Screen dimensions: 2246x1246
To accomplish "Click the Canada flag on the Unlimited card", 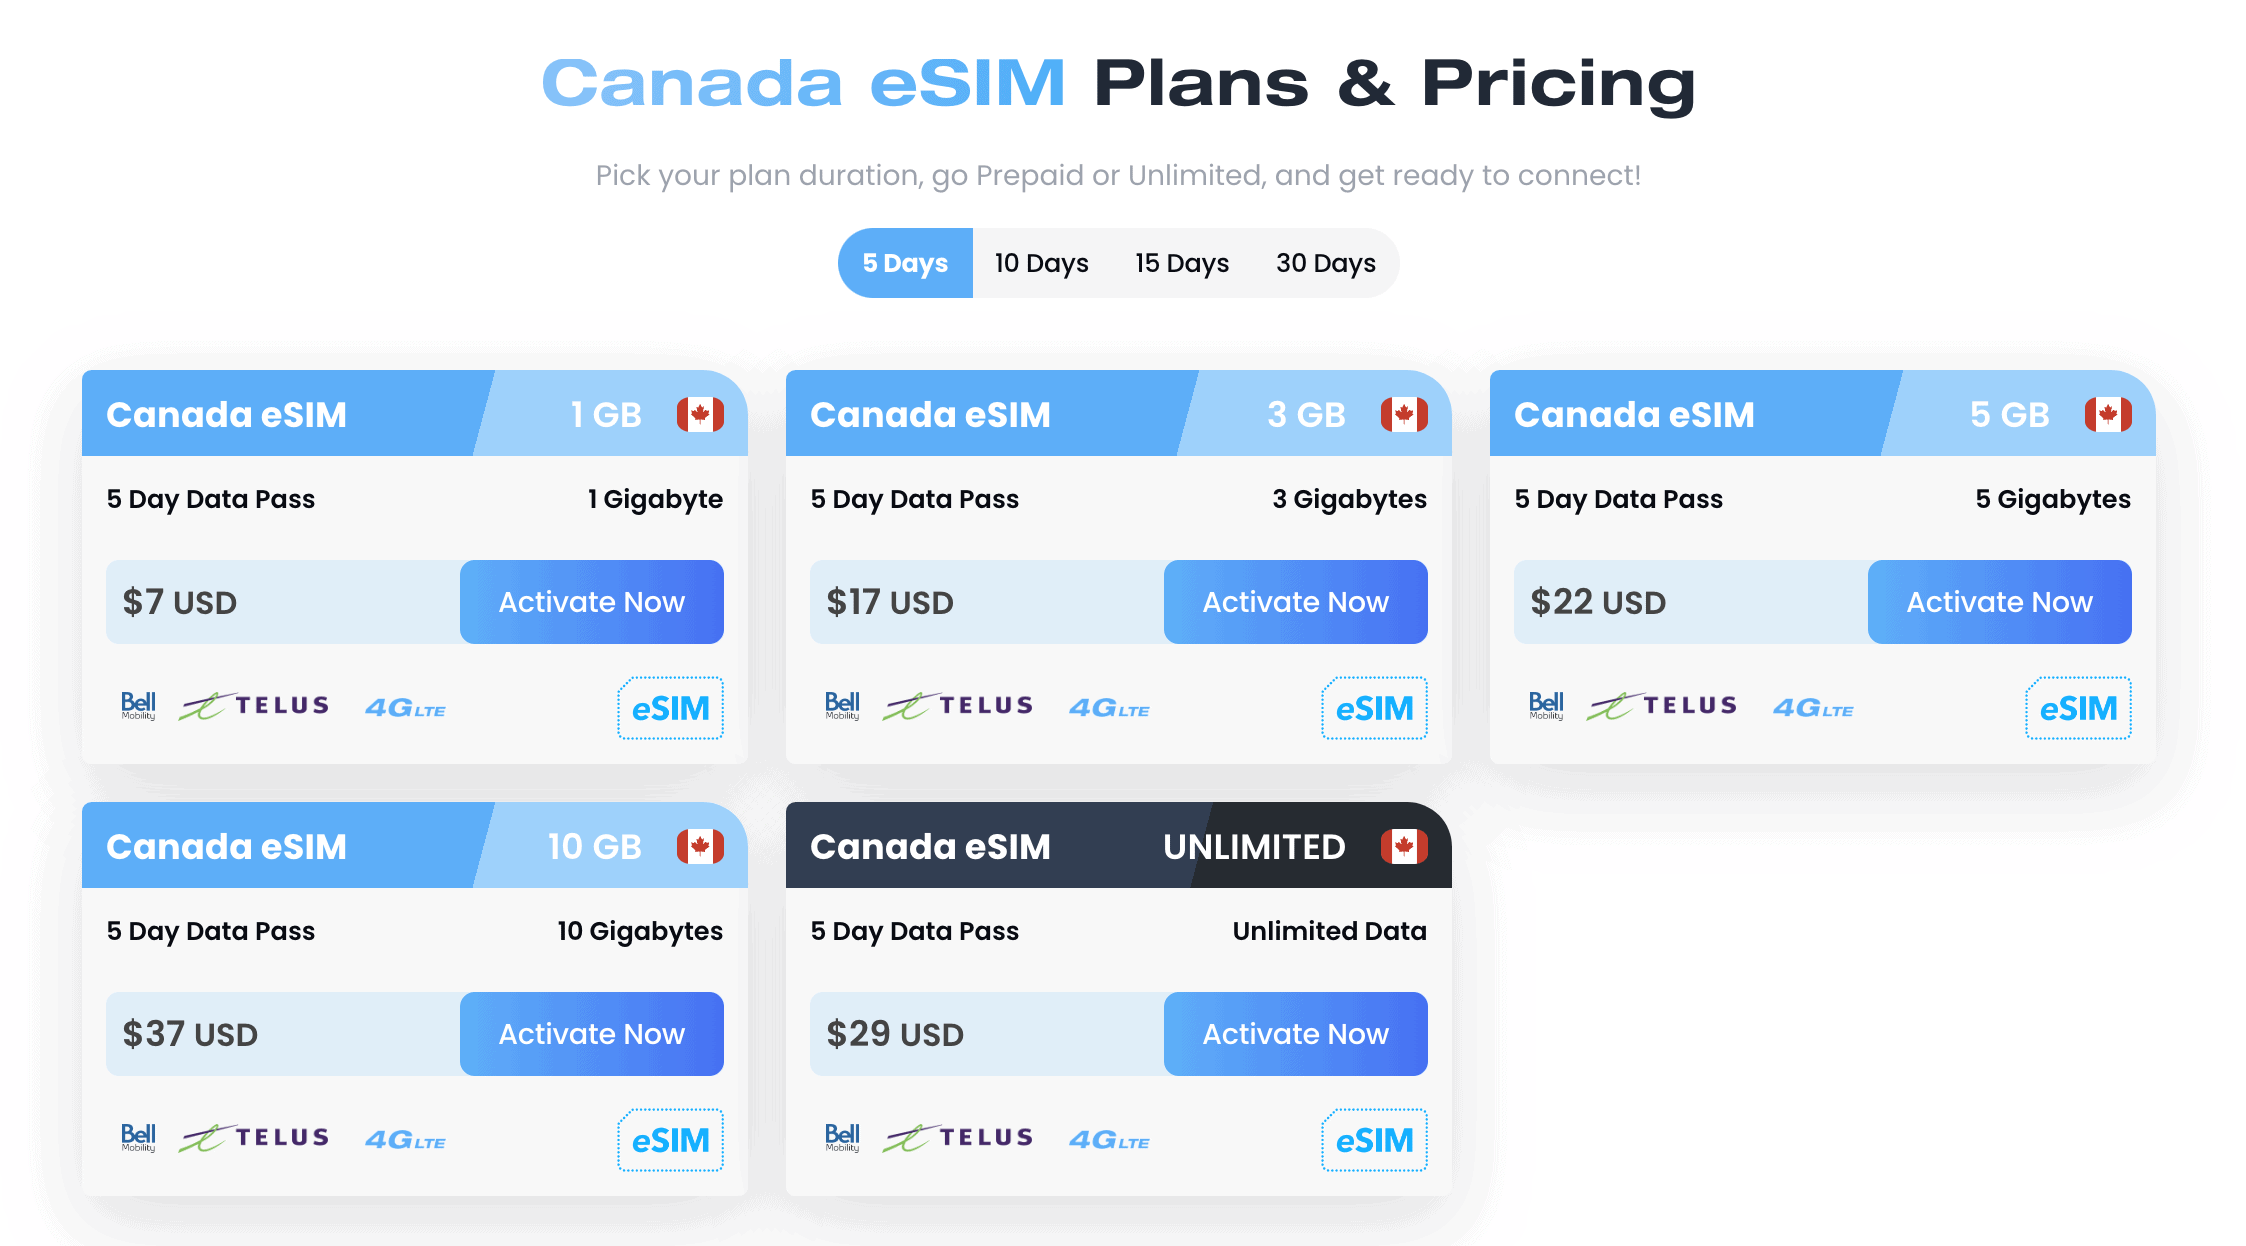I will point(1404,845).
